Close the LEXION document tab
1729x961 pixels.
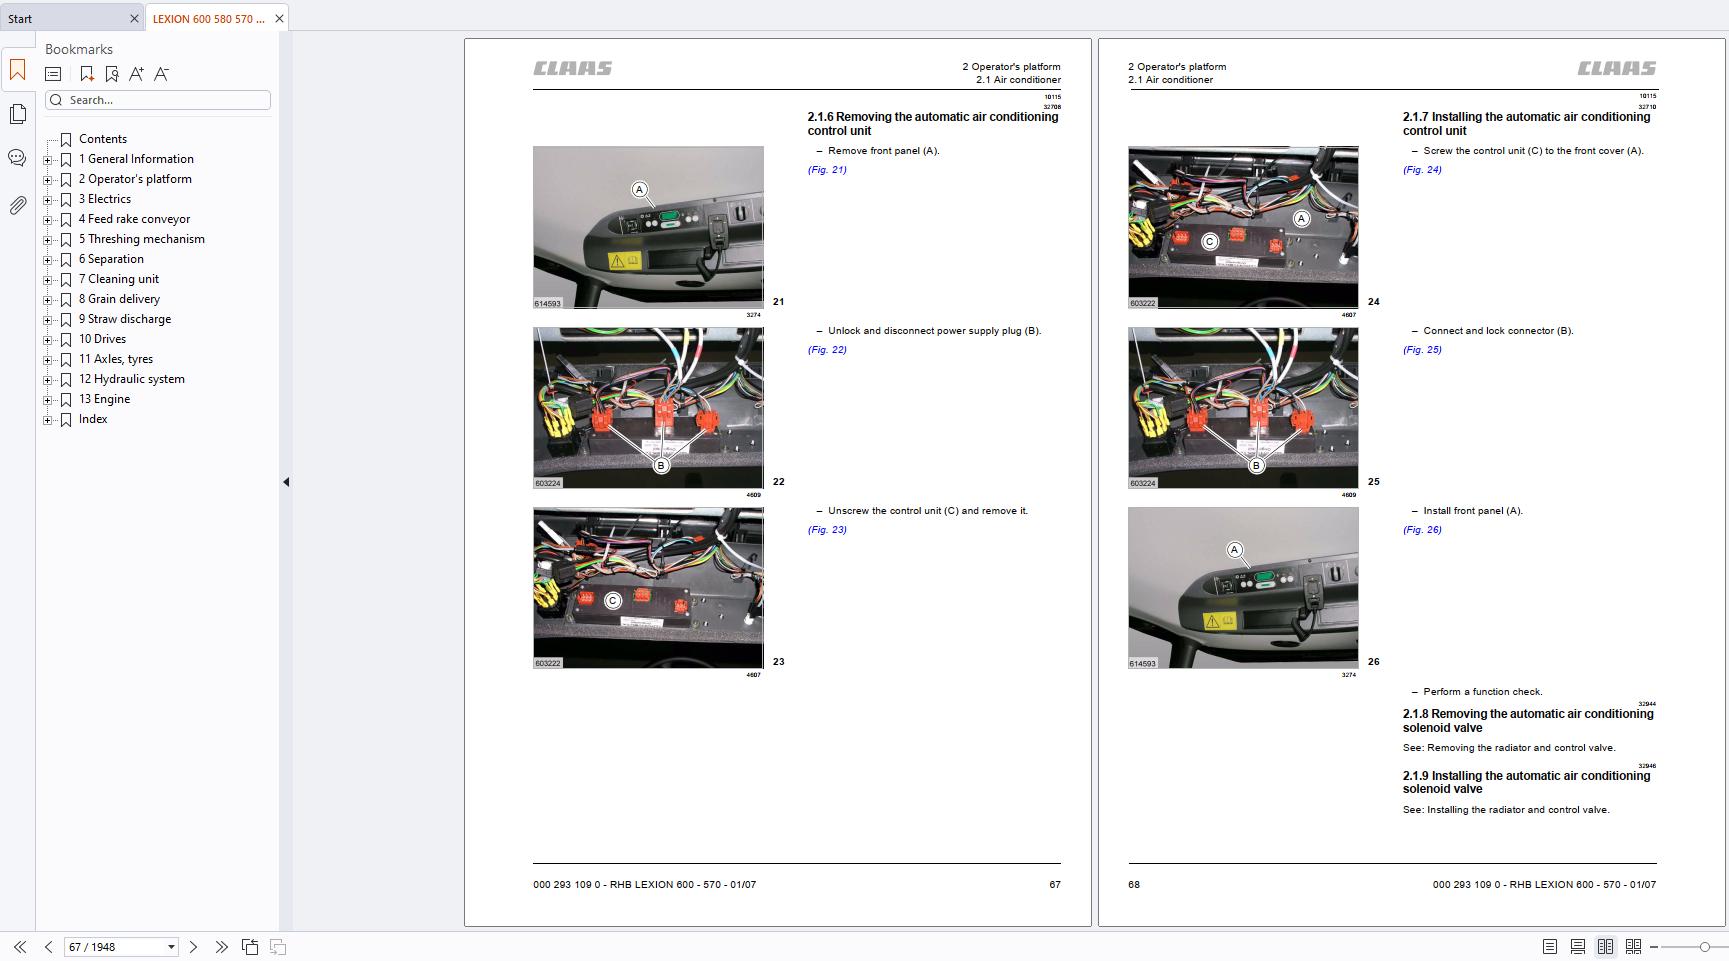click(x=279, y=18)
